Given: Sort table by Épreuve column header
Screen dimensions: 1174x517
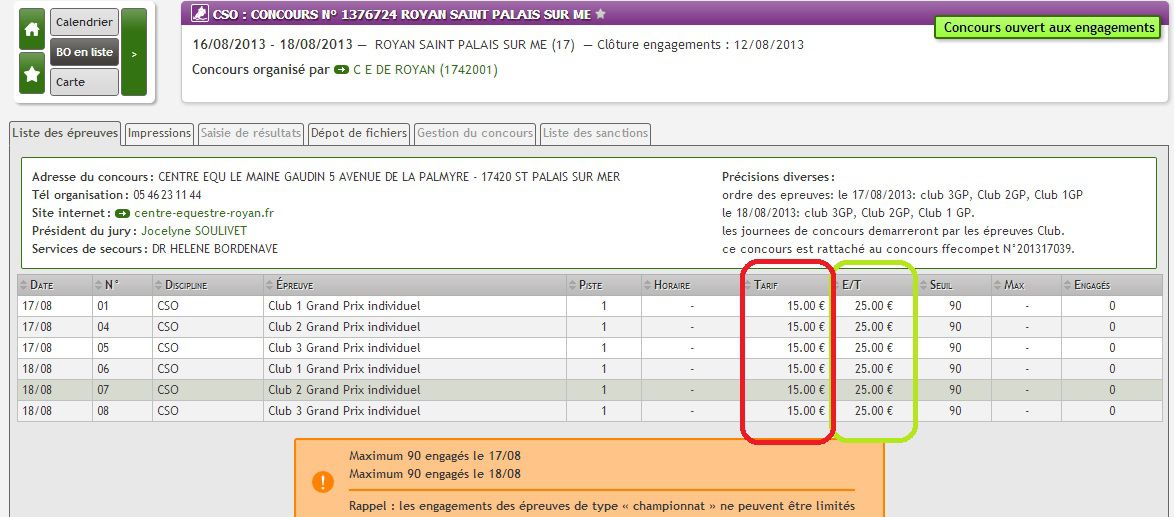Looking at the screenshot, I should coord(296,285).
